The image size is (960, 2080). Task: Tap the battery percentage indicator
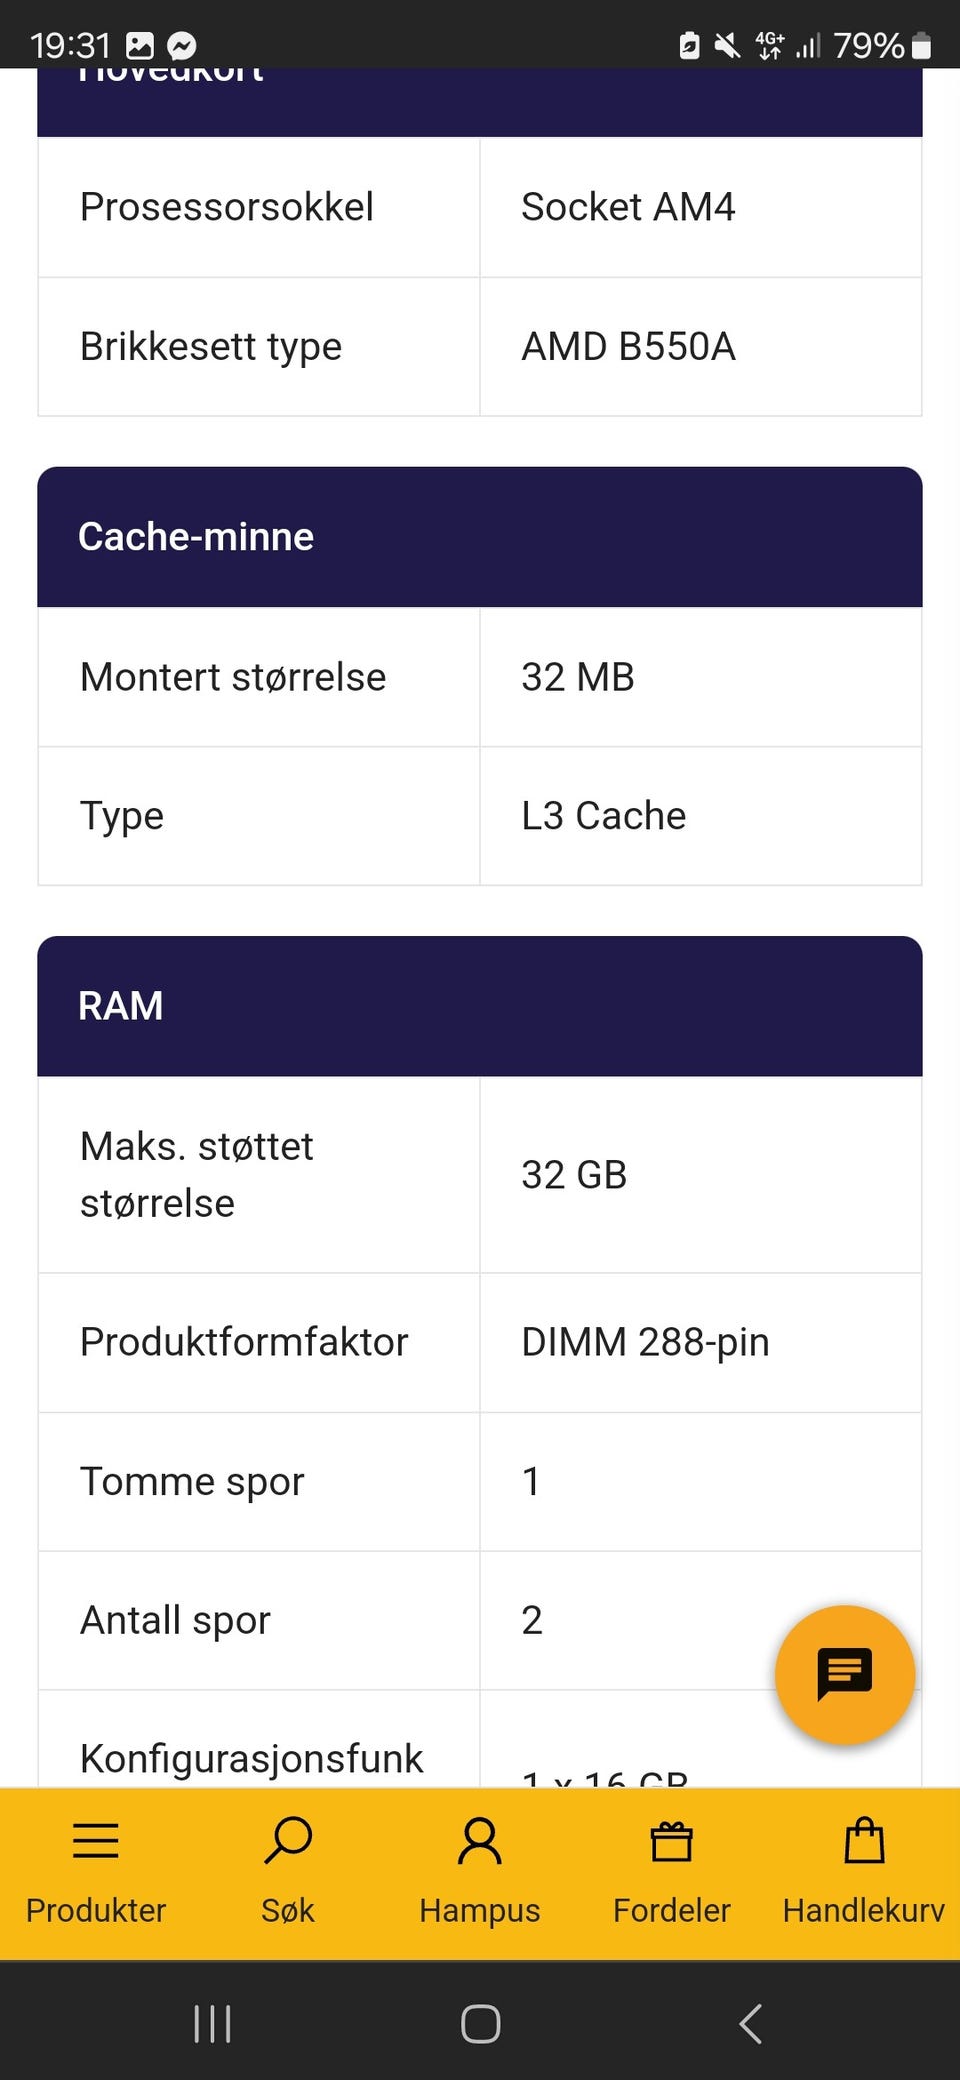868,46
